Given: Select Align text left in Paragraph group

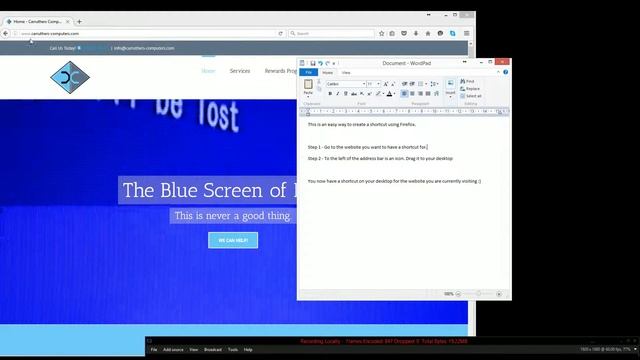Looking at the screenshot, I should pos(404,94).
